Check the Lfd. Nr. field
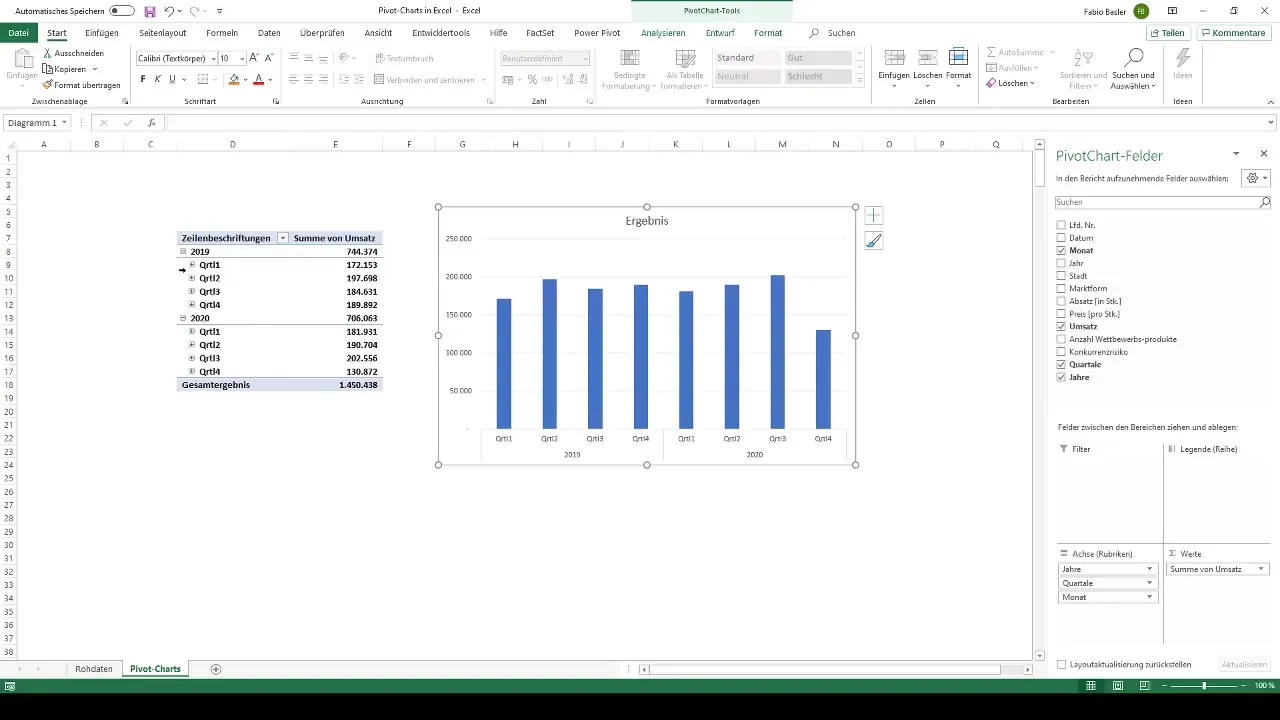 [x=1061, y=225]
